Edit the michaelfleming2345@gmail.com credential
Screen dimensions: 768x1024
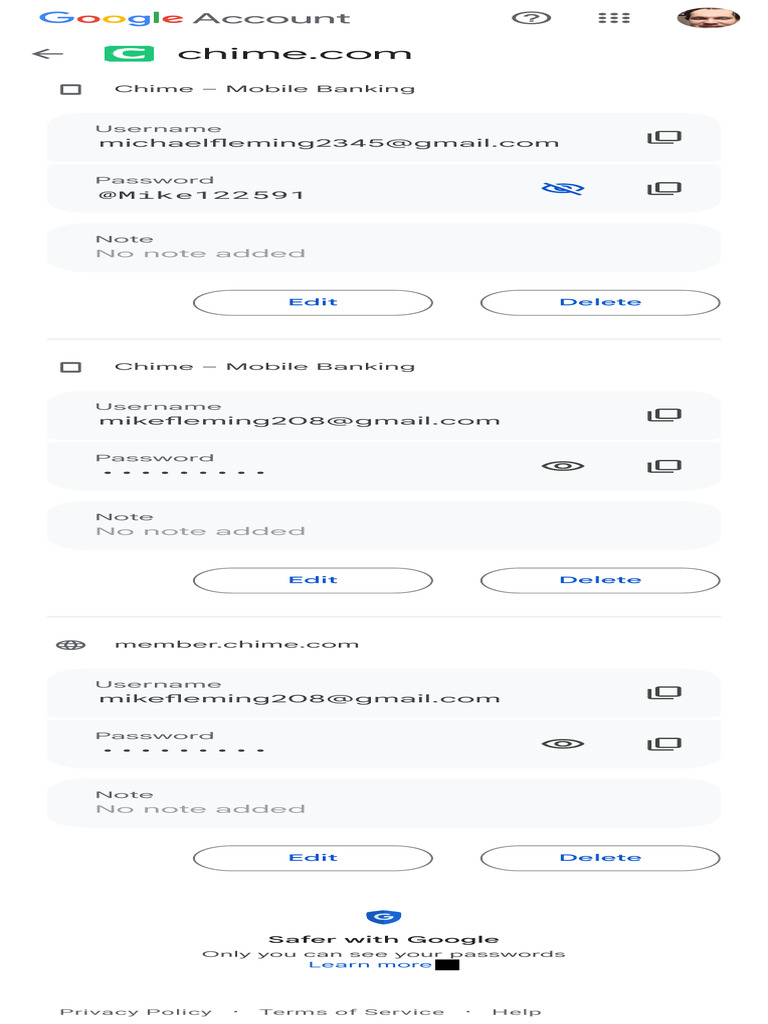(x=313, y=302)
